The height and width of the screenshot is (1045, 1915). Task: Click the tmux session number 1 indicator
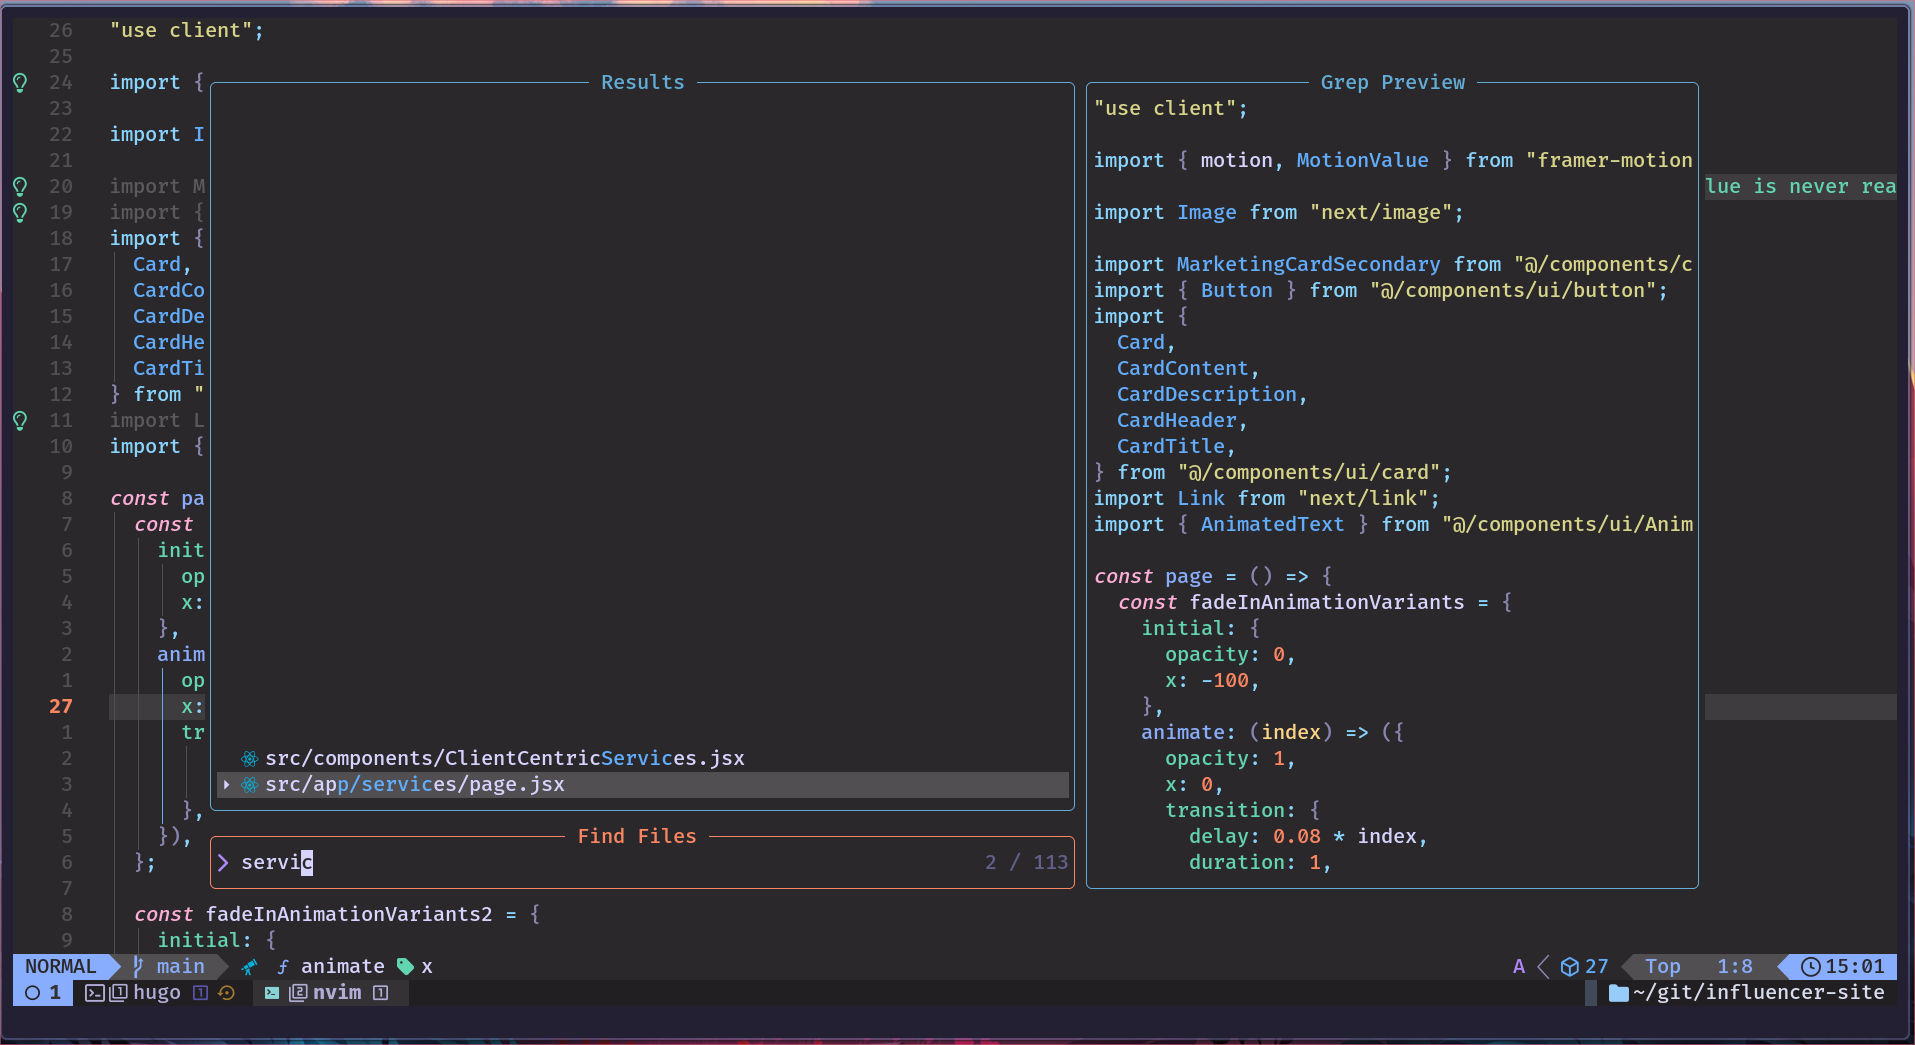pyautogui.click(x=43, y=992)
